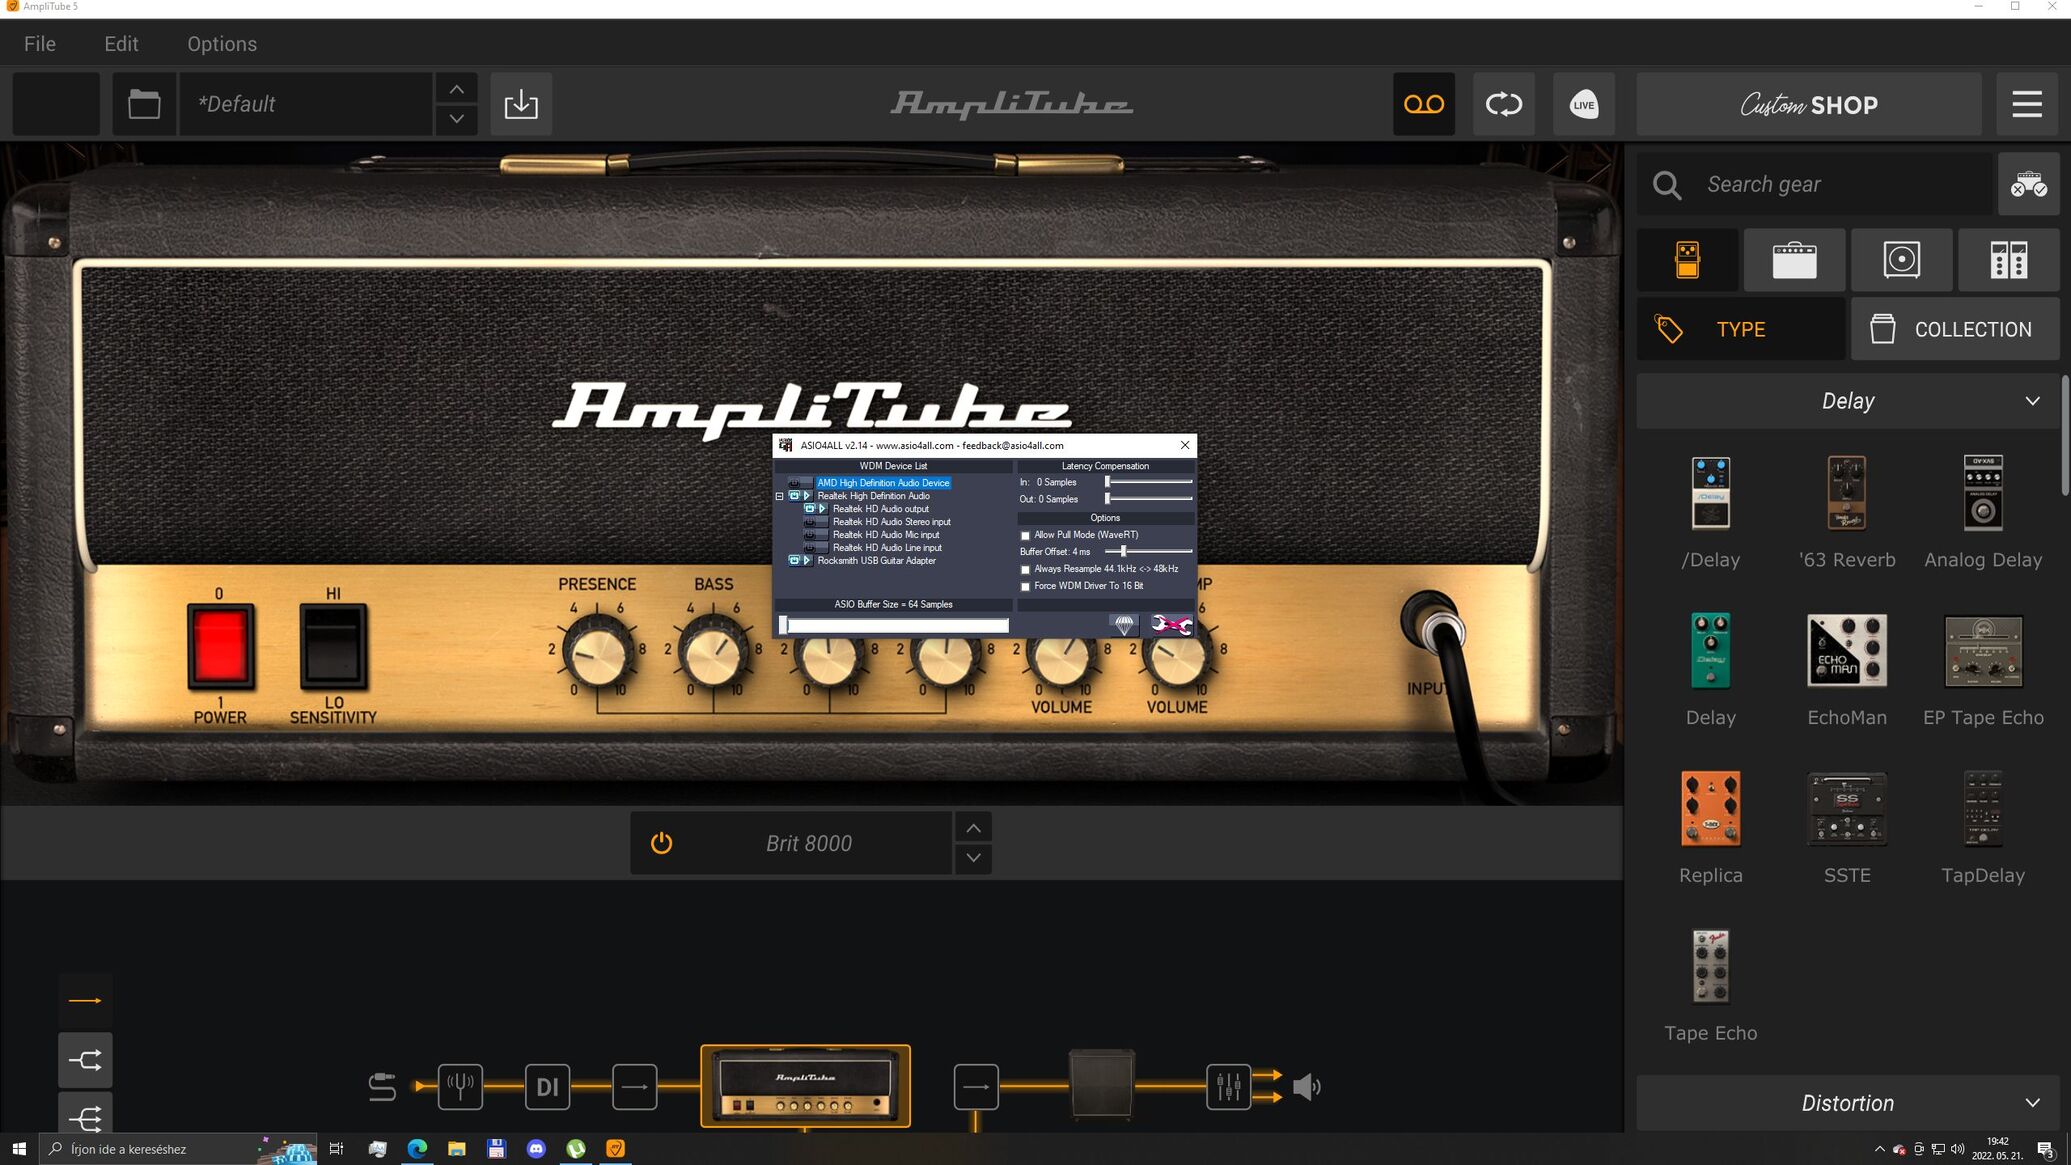Collapse Realtek High Definition Audio tree
2071x1165 pixels.
779,496
